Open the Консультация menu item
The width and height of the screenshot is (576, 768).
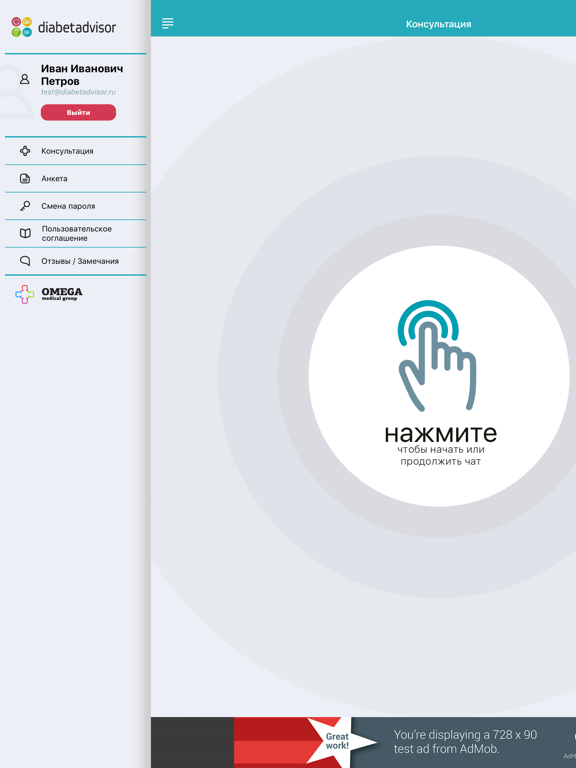coord(75,151)
